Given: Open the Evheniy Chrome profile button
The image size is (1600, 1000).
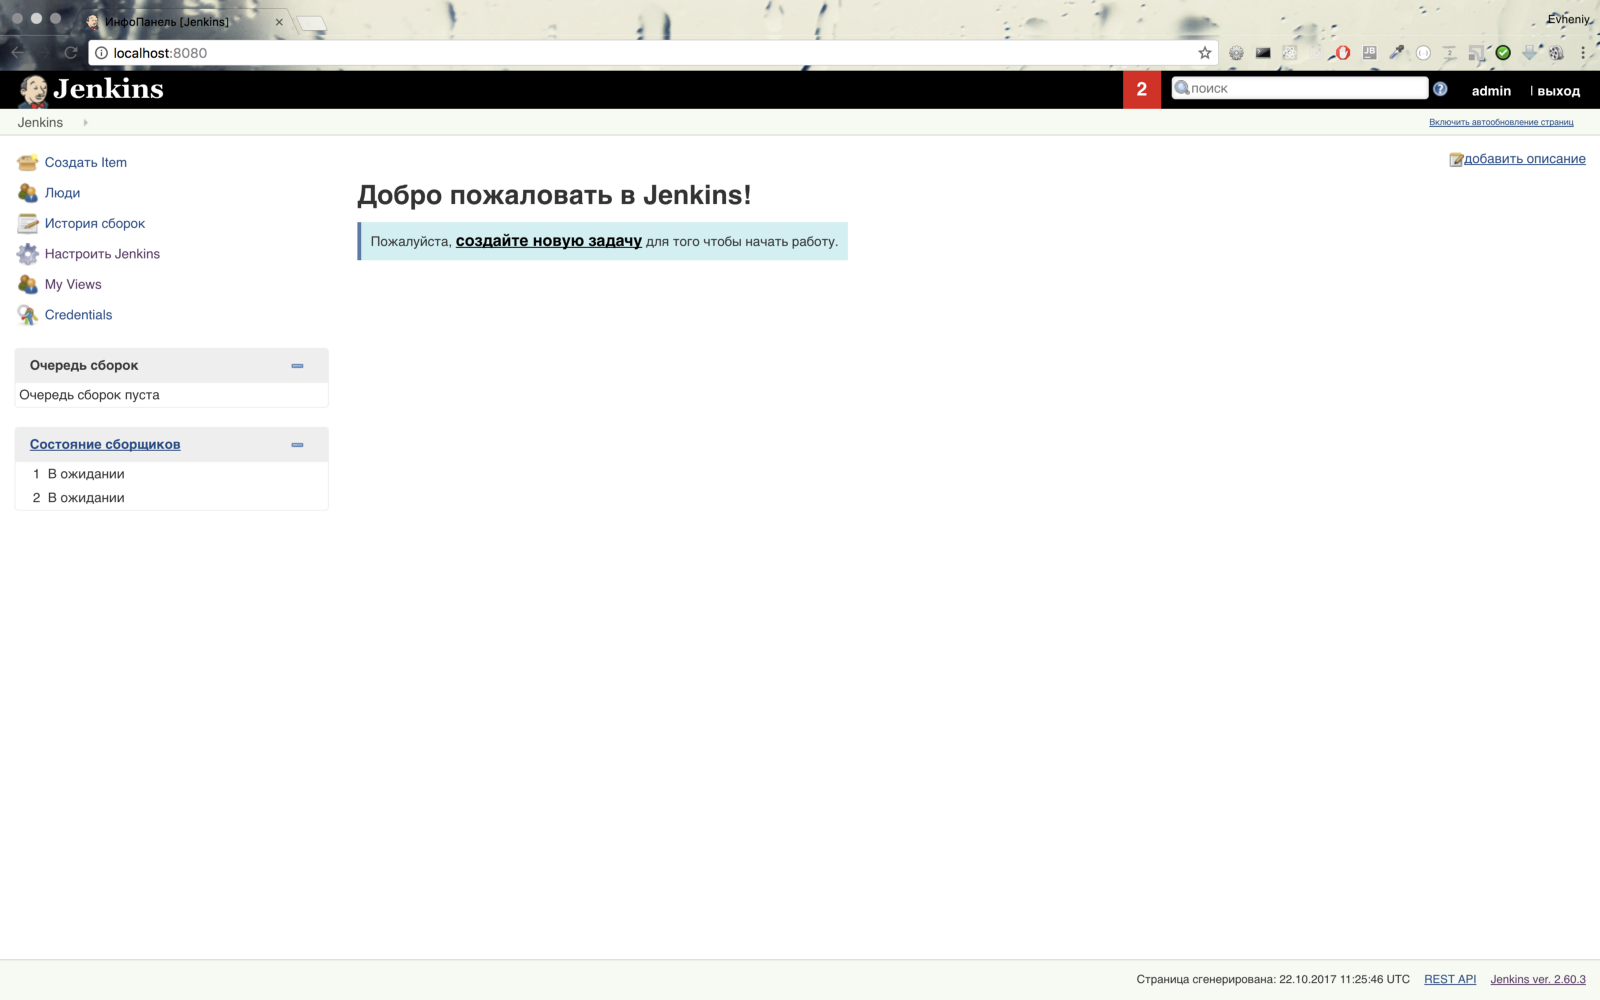Looking at the screenshot, I should point(1568,19).
